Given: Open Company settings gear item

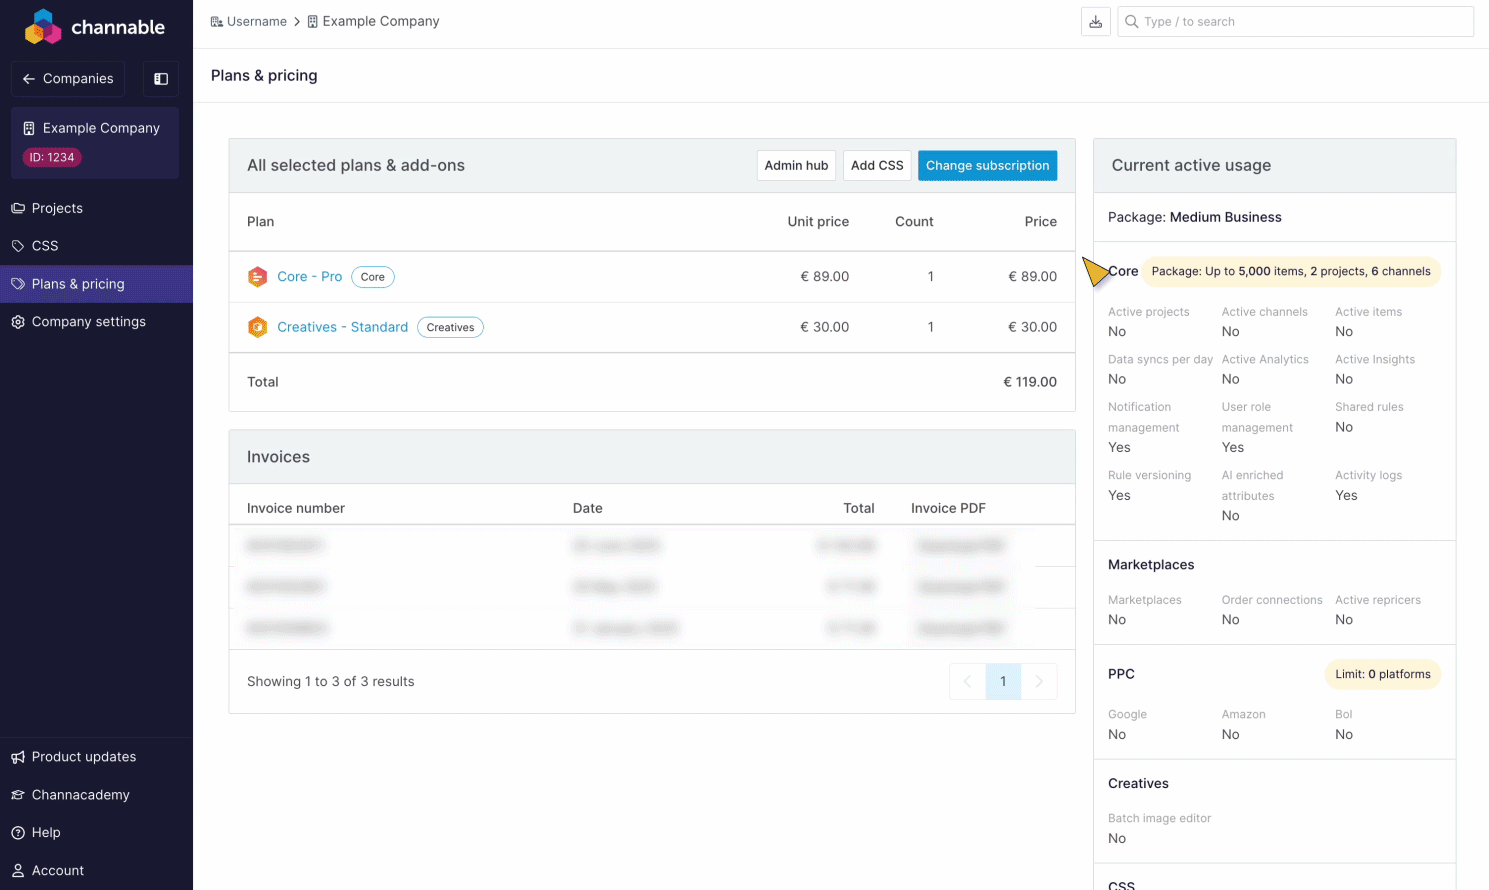Looking at the screenshot, I should (88, 322).
